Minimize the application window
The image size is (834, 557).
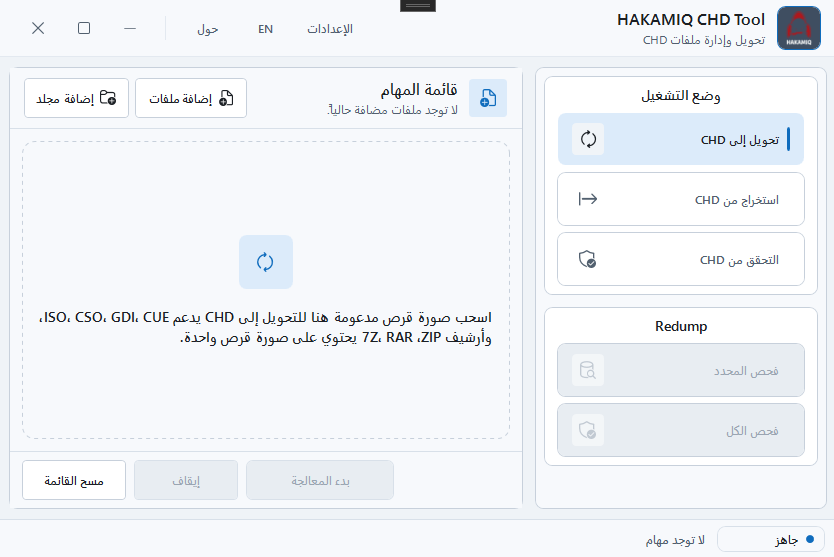click(130, 28)
